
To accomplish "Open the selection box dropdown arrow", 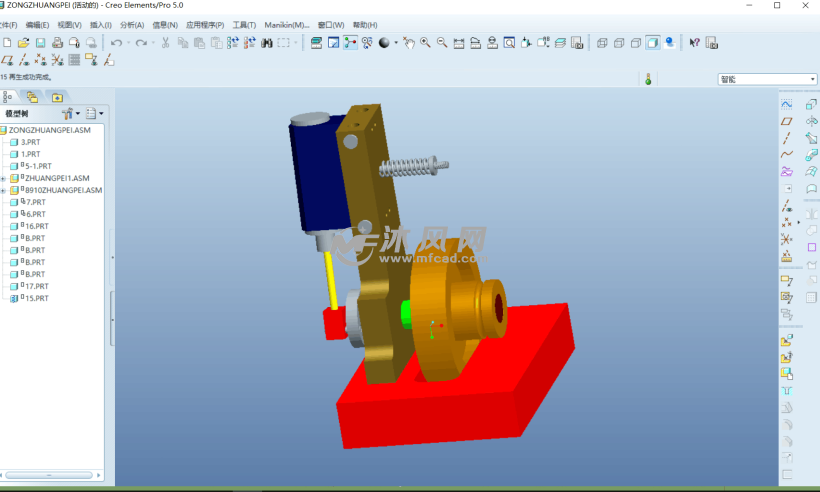I will (x=295, y=43).
